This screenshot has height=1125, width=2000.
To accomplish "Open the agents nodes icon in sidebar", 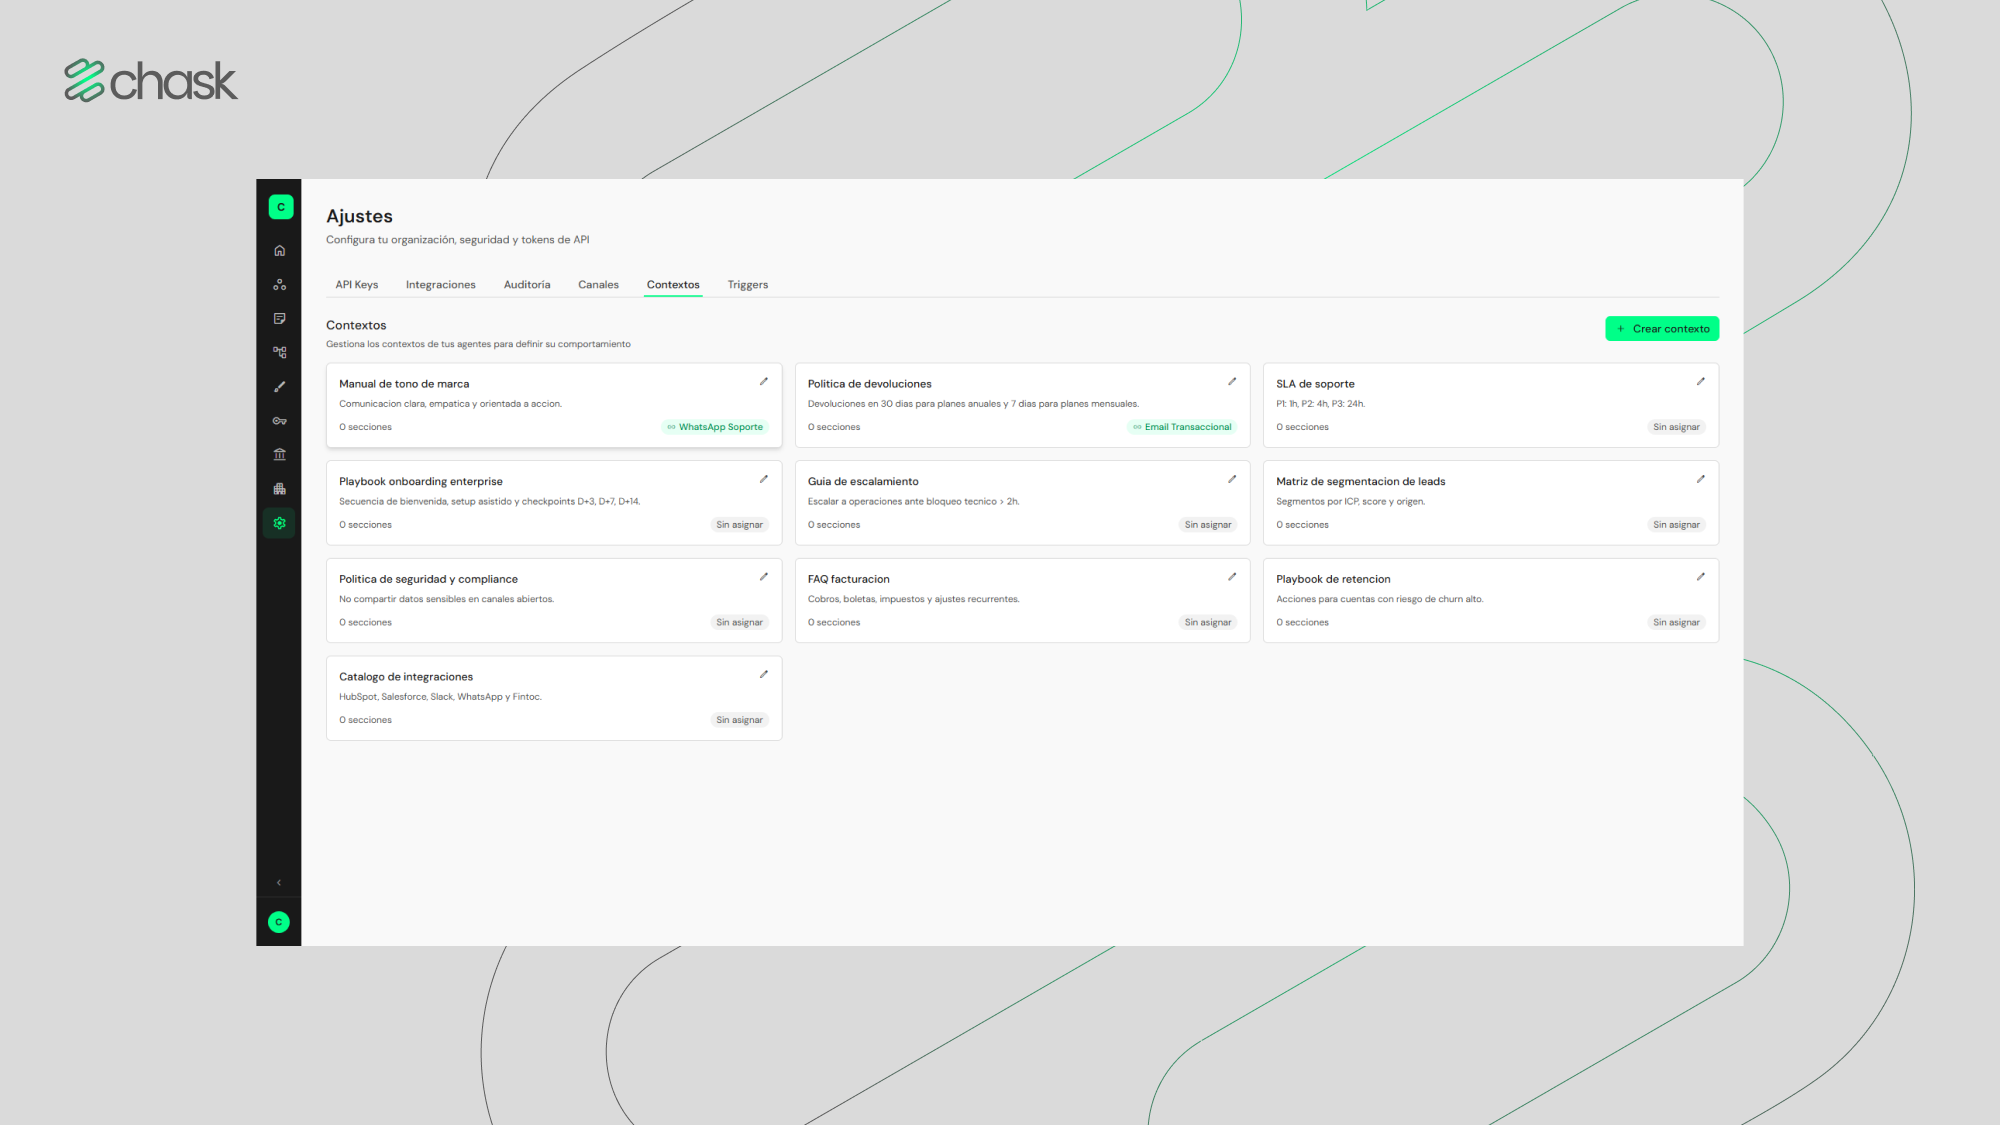I will pos(279,285).
